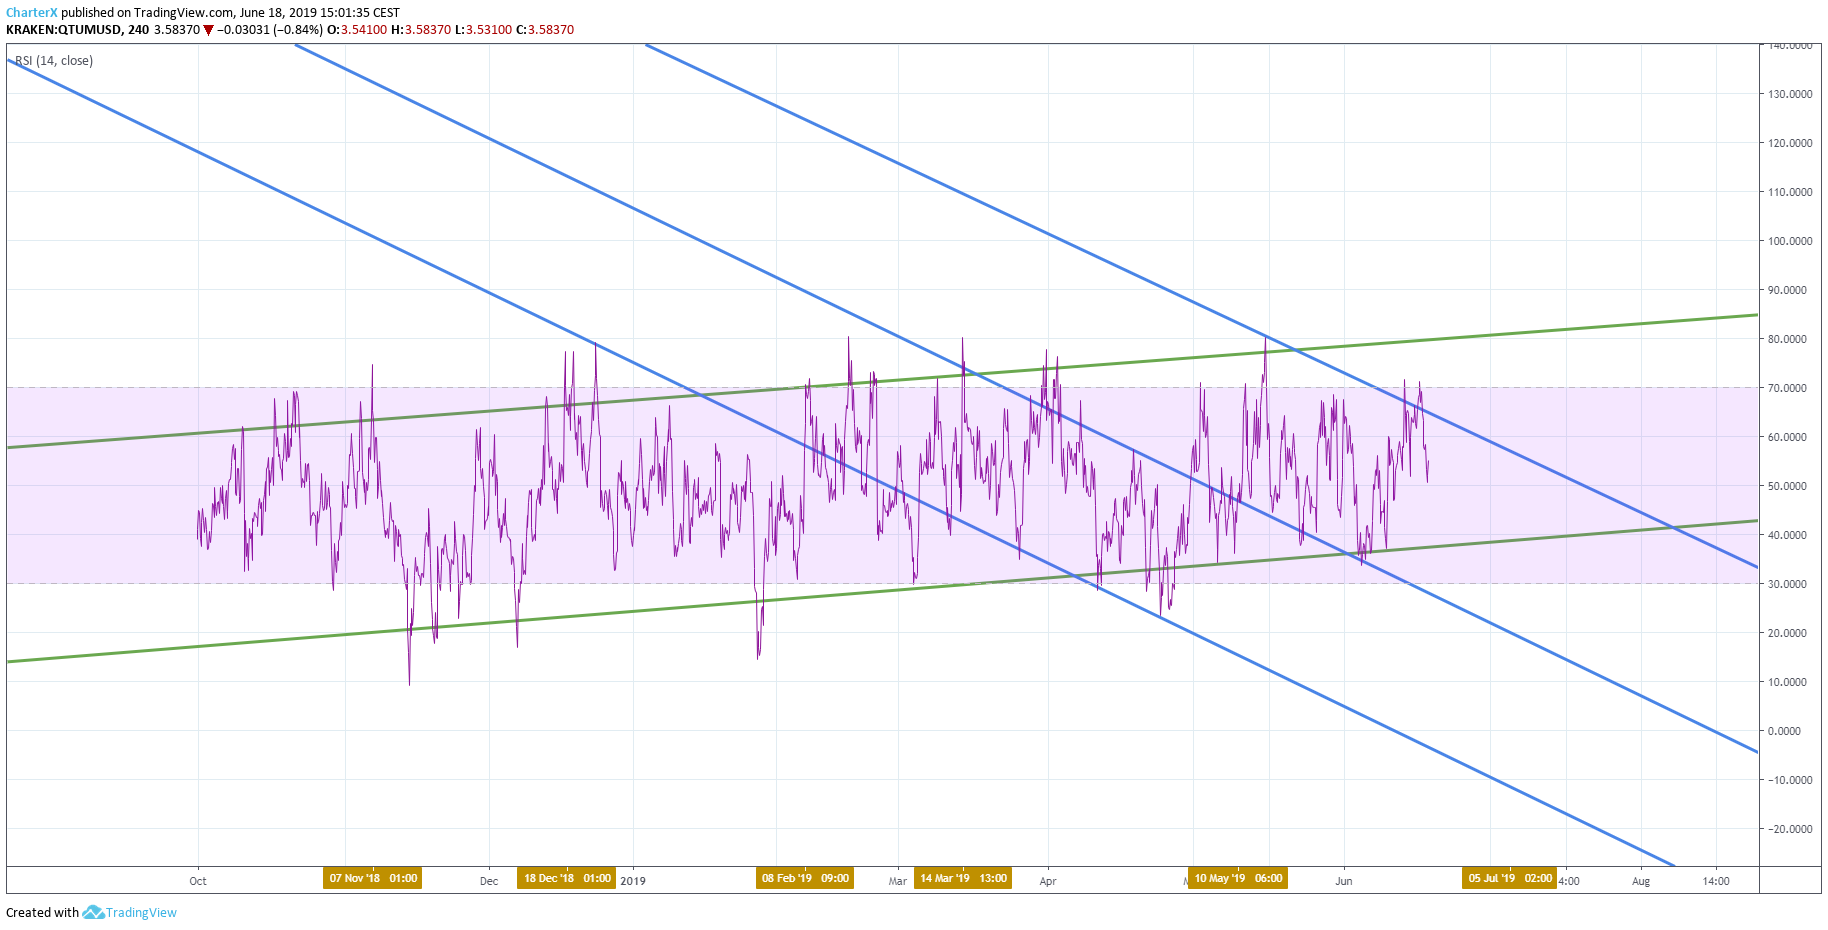The height and width of the screenshot is (930, 1828).
Task: Click the Apr label on the time axis
Action: (1048, 881)
